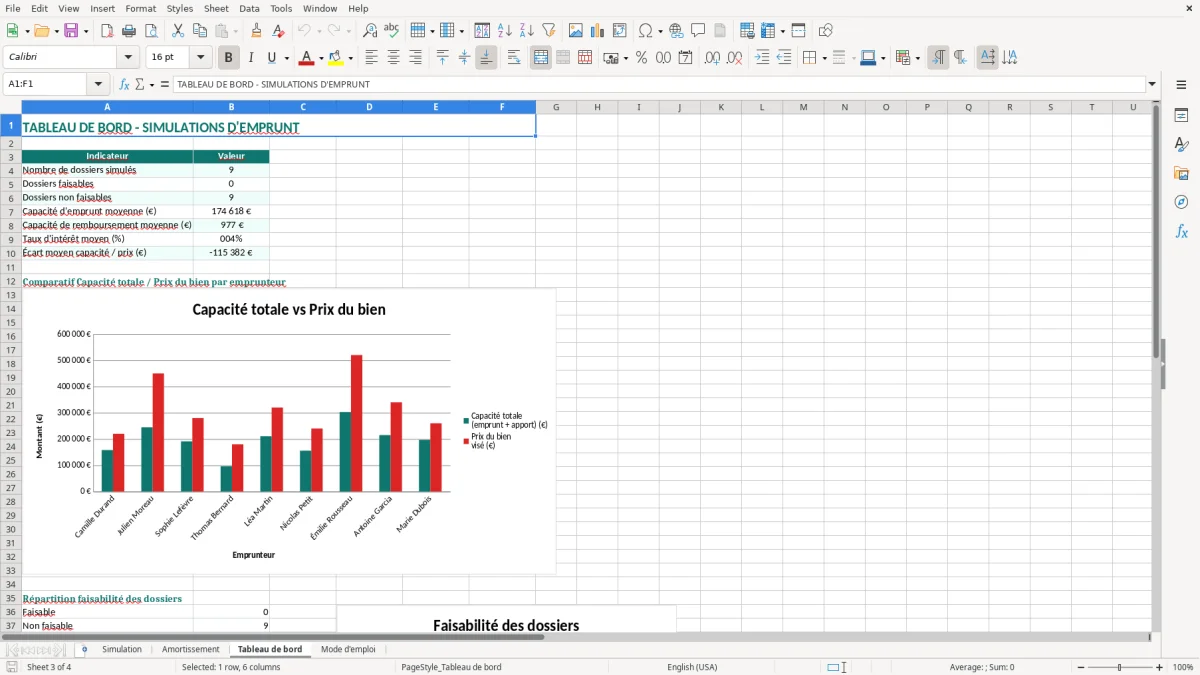This screenshot has width=1200, height=675.
Task: Click the zoom slider in status bar
Action: tap(1119, 667)
